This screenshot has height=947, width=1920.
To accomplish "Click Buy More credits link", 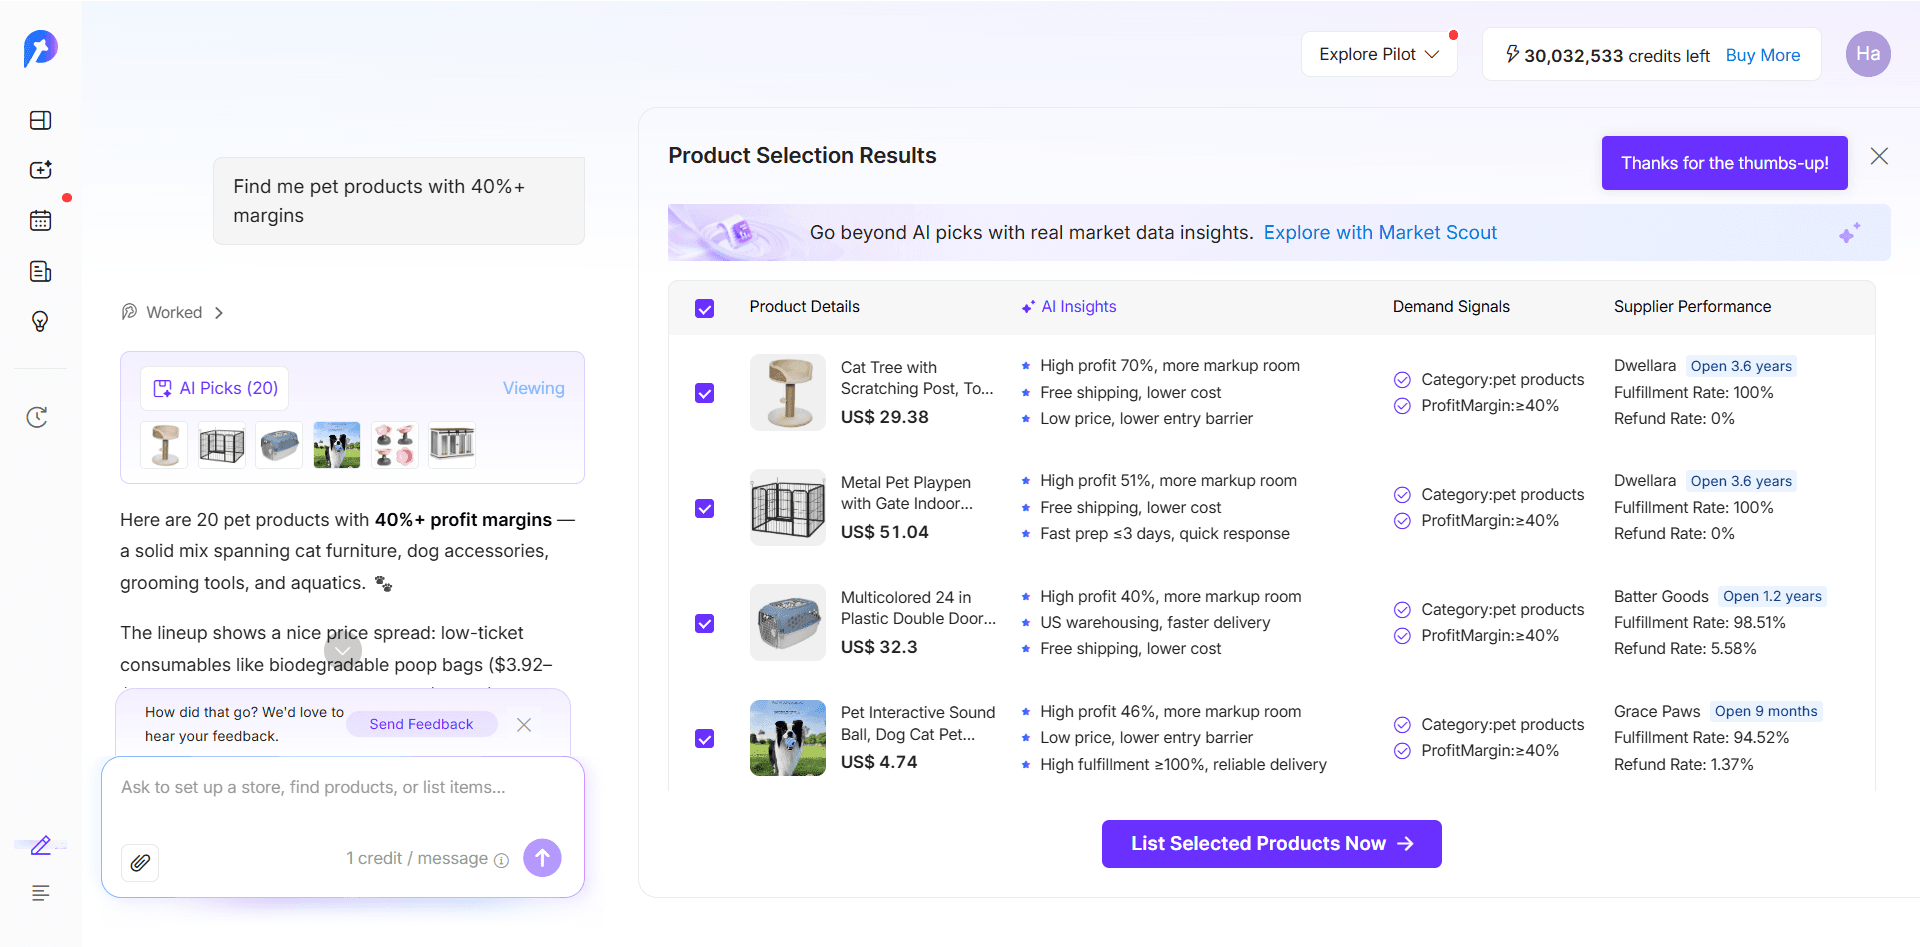I will (x=1763, y=55).
